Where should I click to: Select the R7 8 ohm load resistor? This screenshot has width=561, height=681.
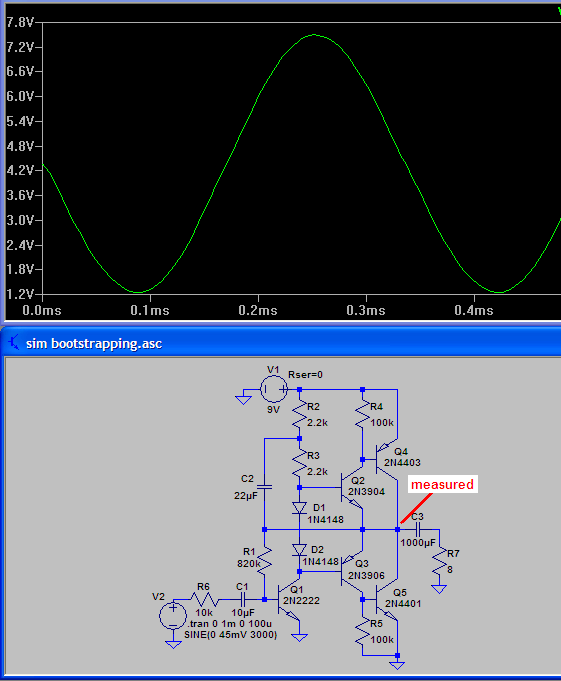(x=439, y=564)
